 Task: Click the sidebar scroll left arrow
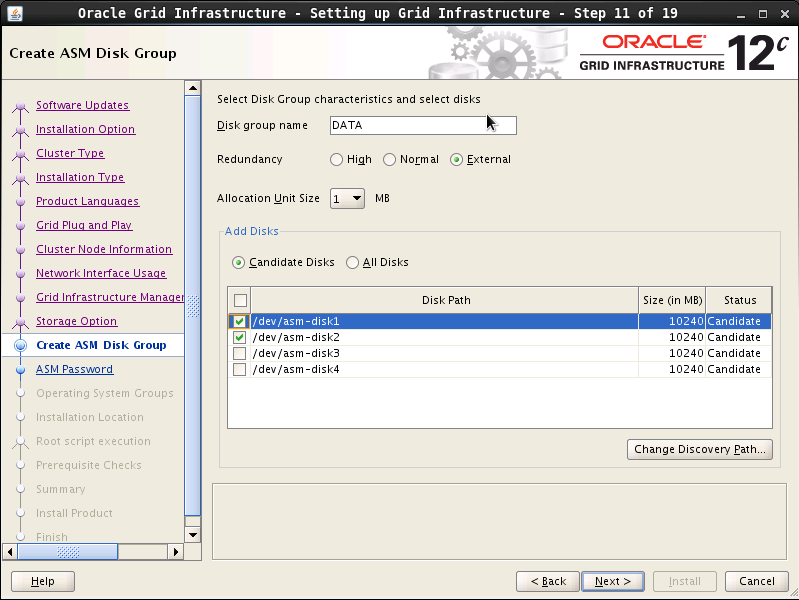12,551
